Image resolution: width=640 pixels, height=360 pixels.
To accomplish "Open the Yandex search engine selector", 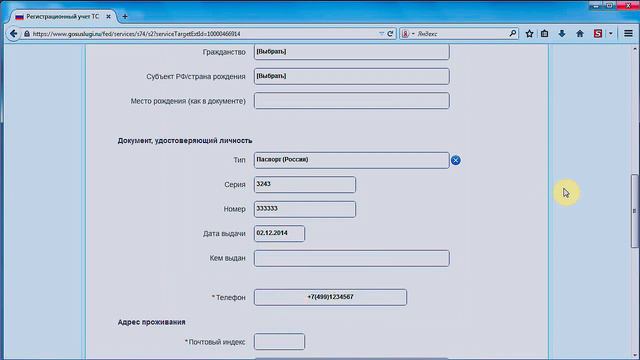I will point(408,34).
